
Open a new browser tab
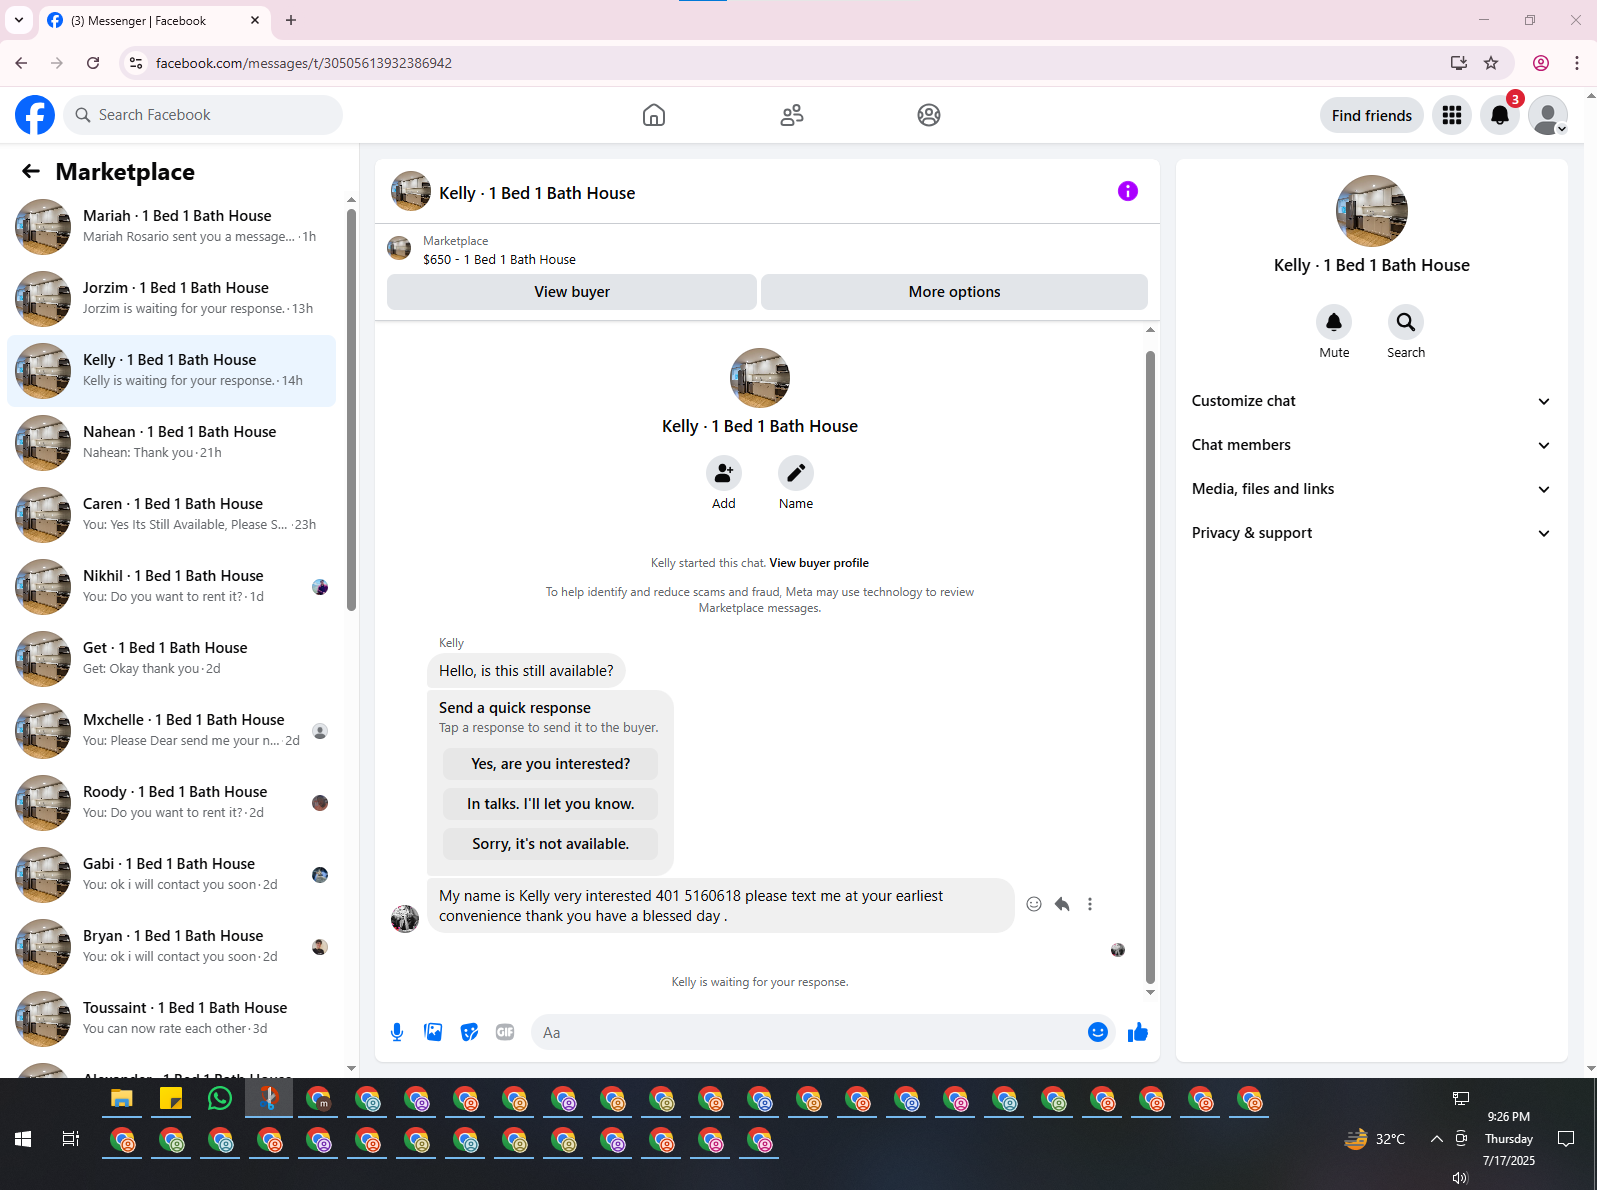(x=291, y=20)
